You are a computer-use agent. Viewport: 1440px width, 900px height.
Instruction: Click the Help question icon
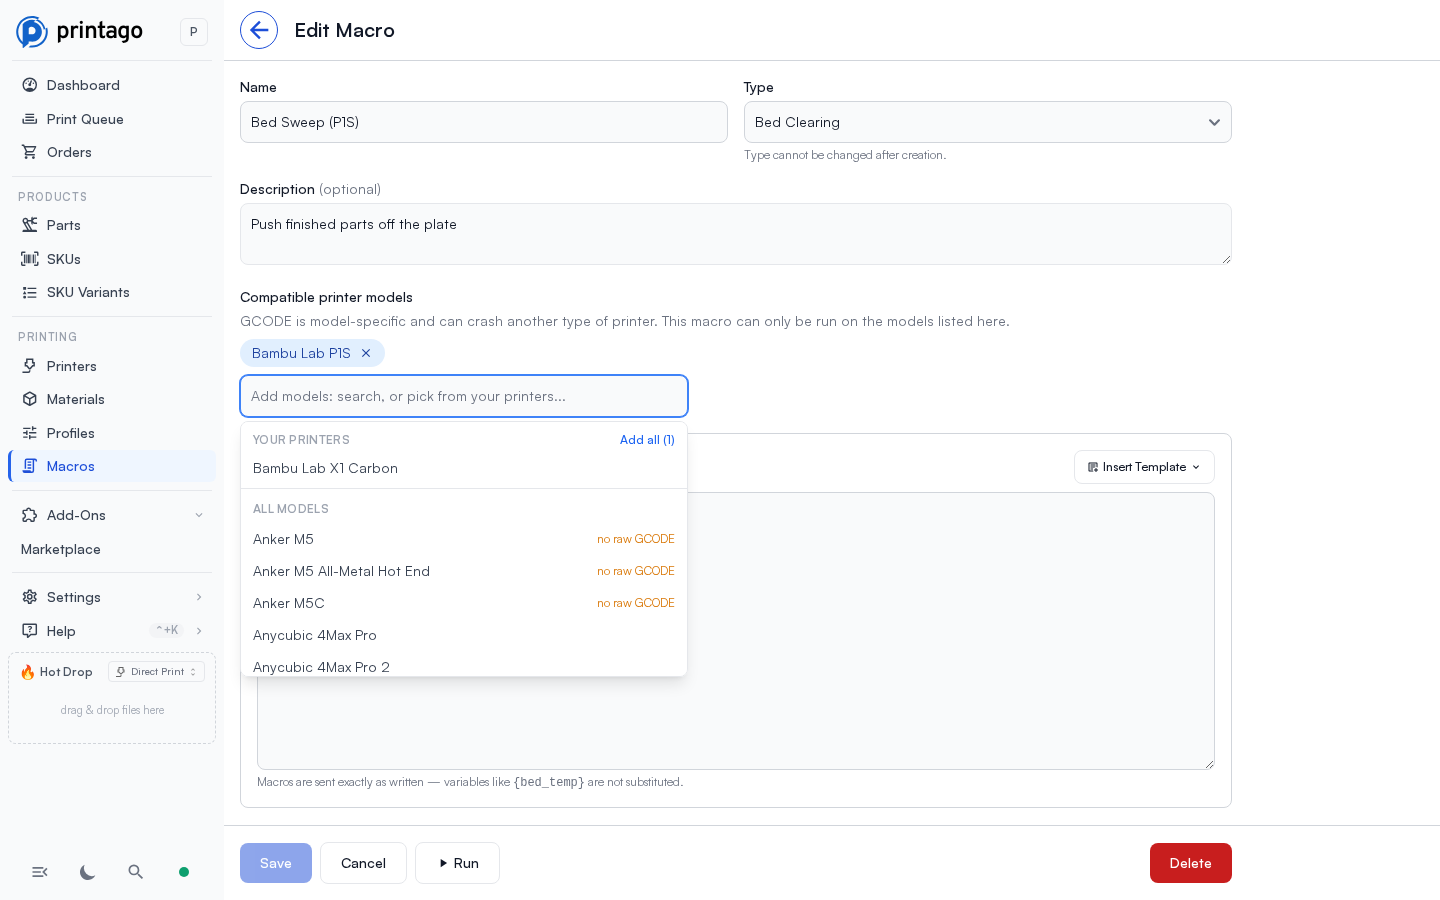click(x=30, y=631)
